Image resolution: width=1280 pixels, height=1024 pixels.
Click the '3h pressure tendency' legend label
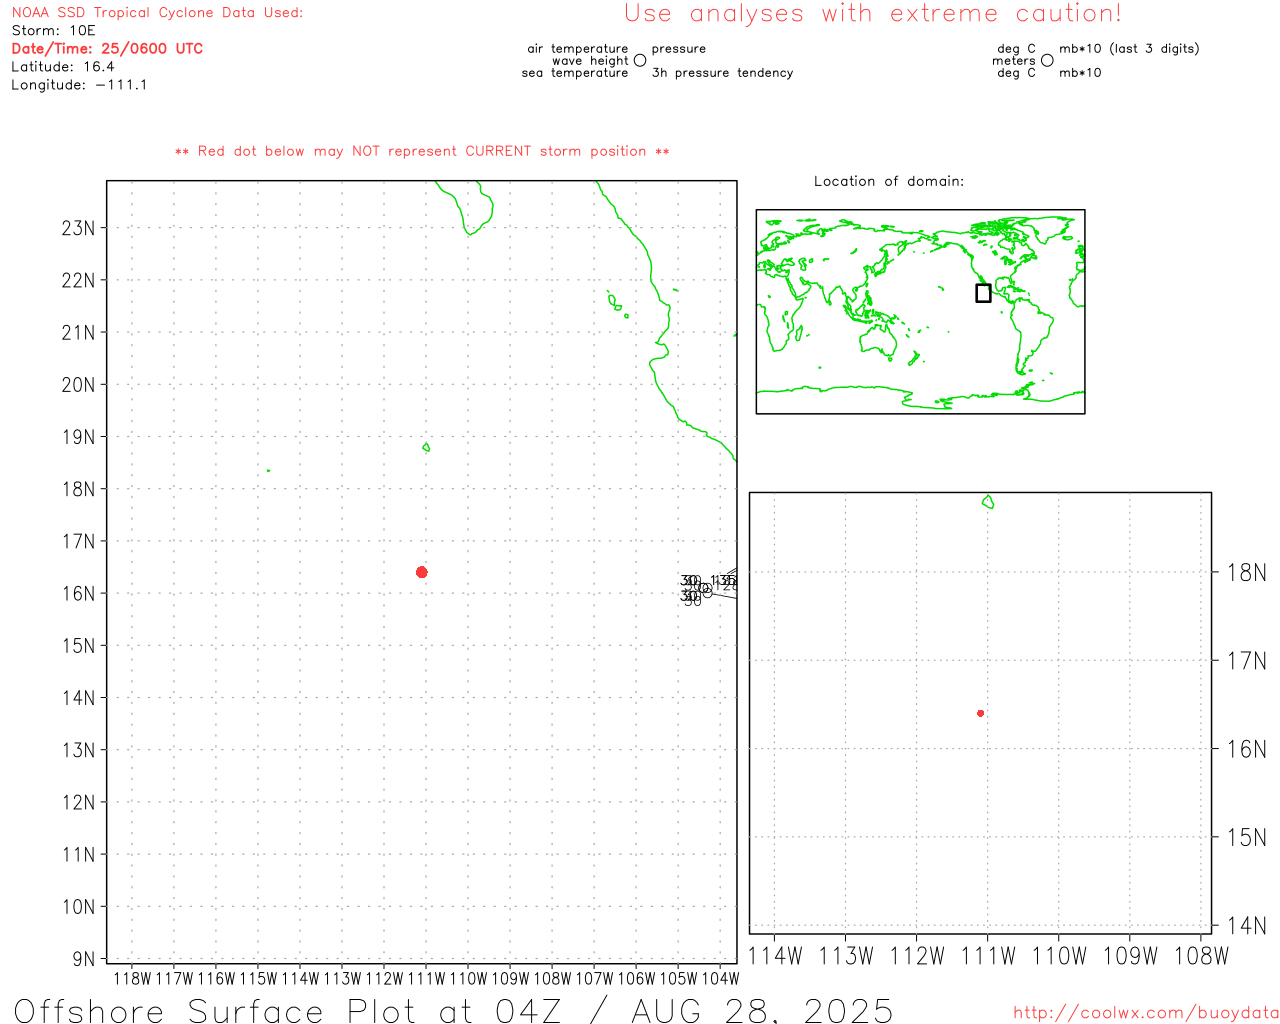[722, 73]
